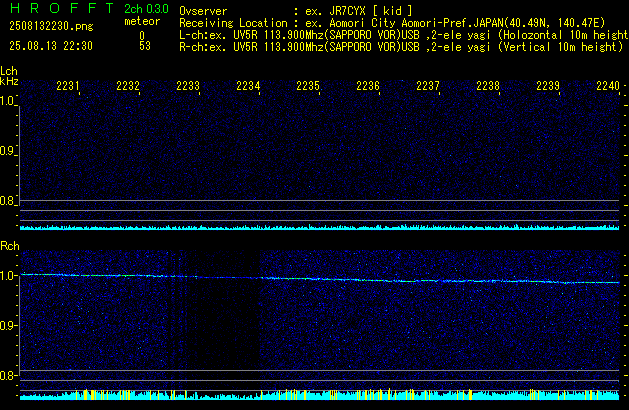Click the Lch 1.0 frequency label
The height and width of the screenshot is (410, 629).
pyautogui.click(x=7, y=101)
